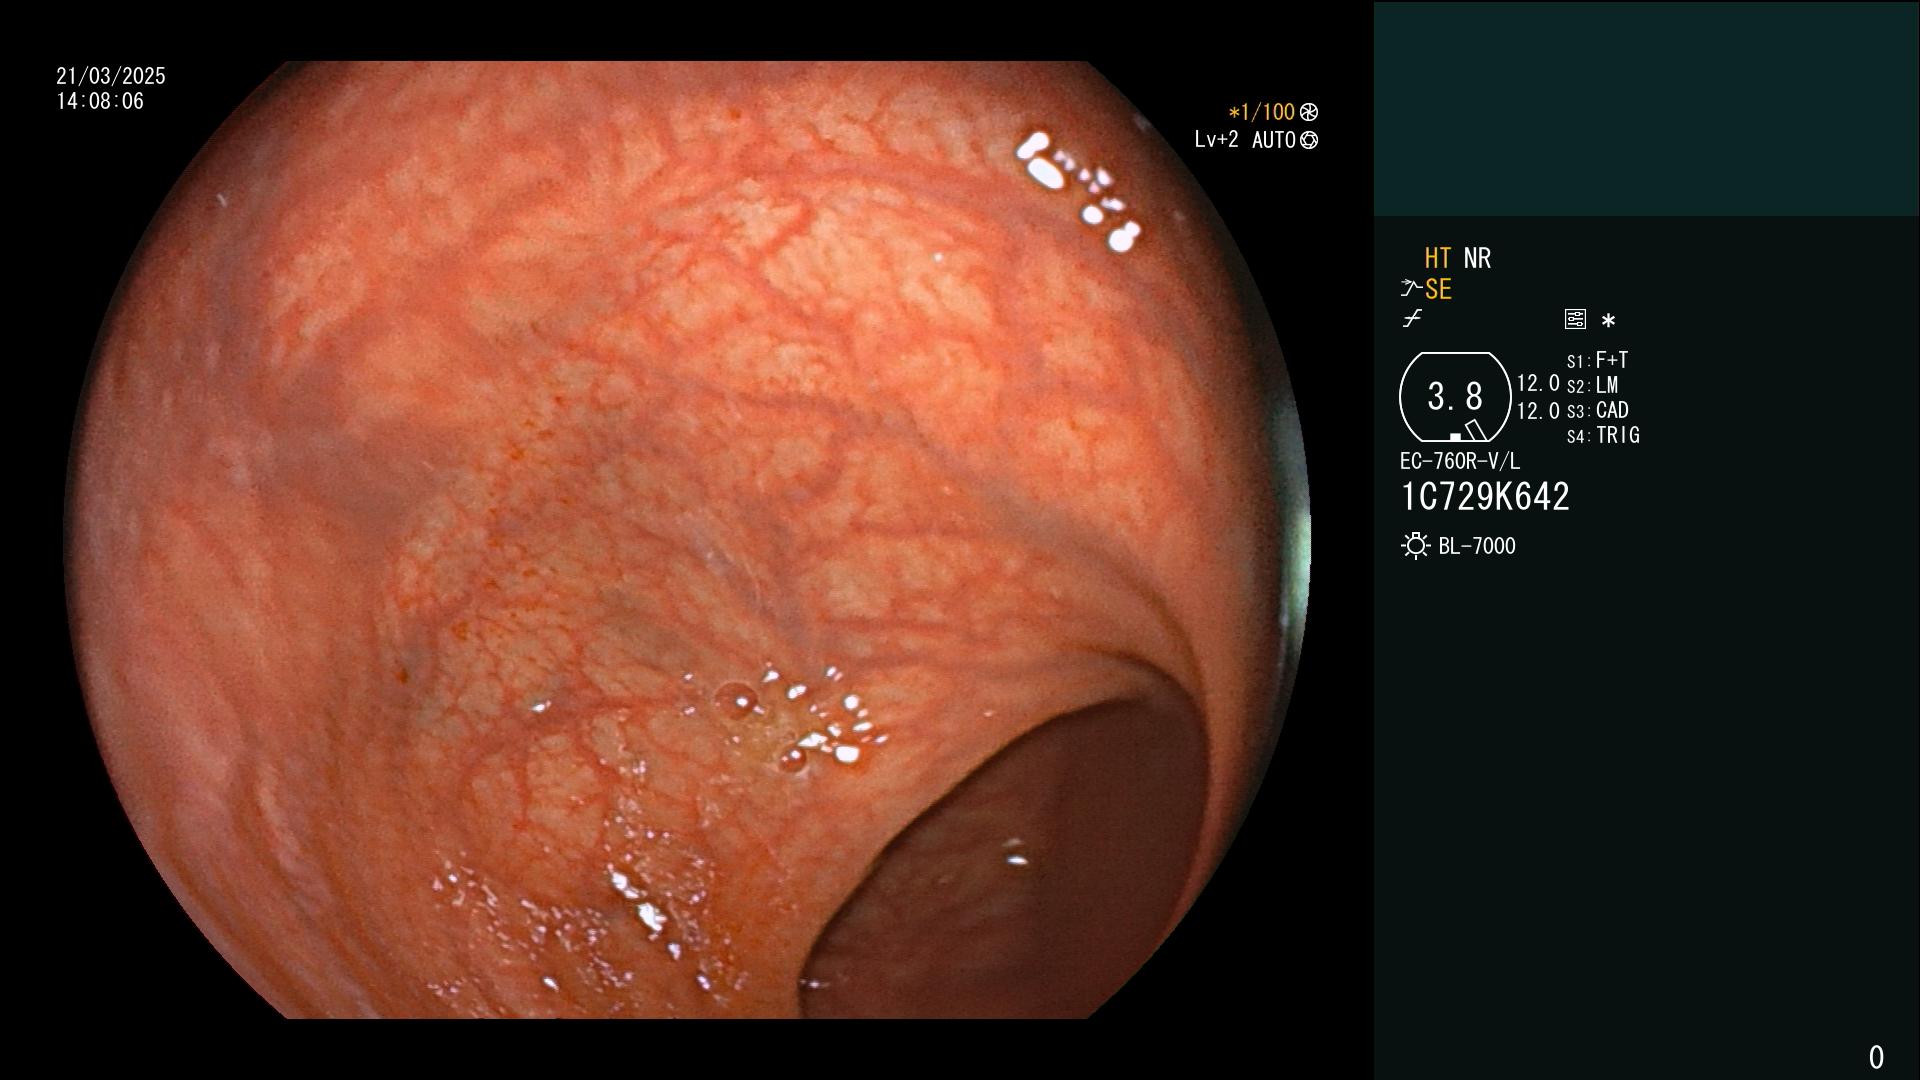1920x1080 pixels.
Task: Click the date 21/03/2025
Action: (111, 76)
